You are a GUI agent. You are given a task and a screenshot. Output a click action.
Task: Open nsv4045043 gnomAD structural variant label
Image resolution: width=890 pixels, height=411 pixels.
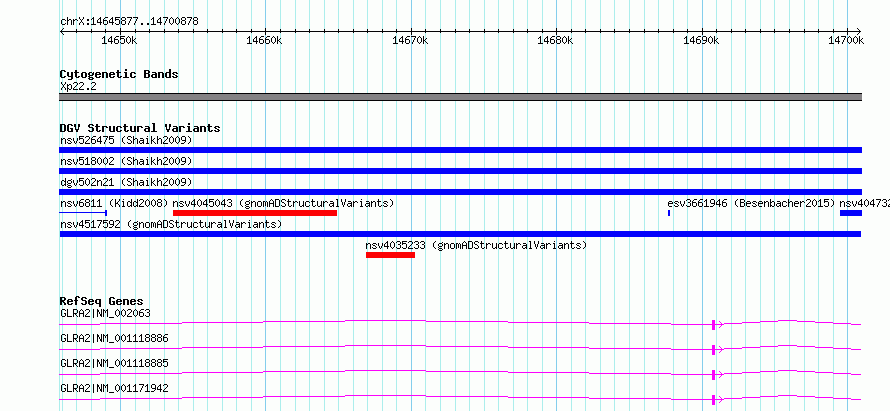point(283,203)
